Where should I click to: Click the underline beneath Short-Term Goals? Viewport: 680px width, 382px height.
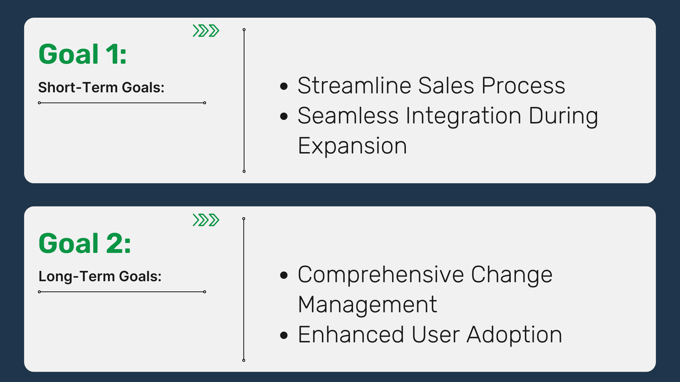coord(122,103)
